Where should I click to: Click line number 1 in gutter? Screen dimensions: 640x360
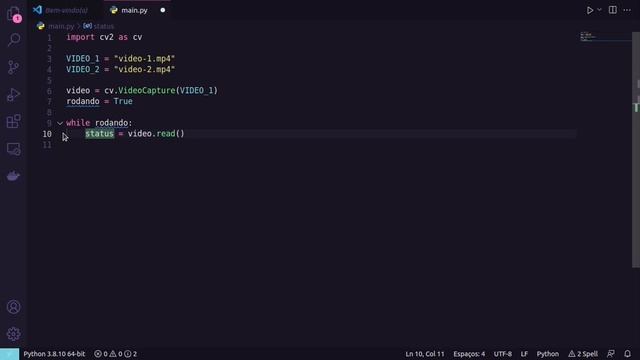point(49,38)
